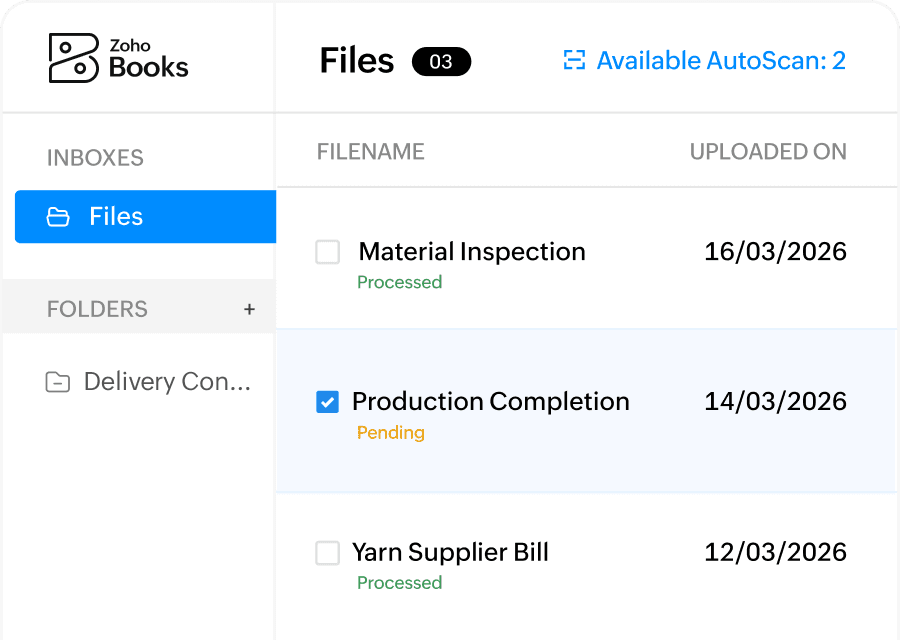Click the Available AutoScan: 2 link
Screen dimensions: 900x640
pos(704,60)
